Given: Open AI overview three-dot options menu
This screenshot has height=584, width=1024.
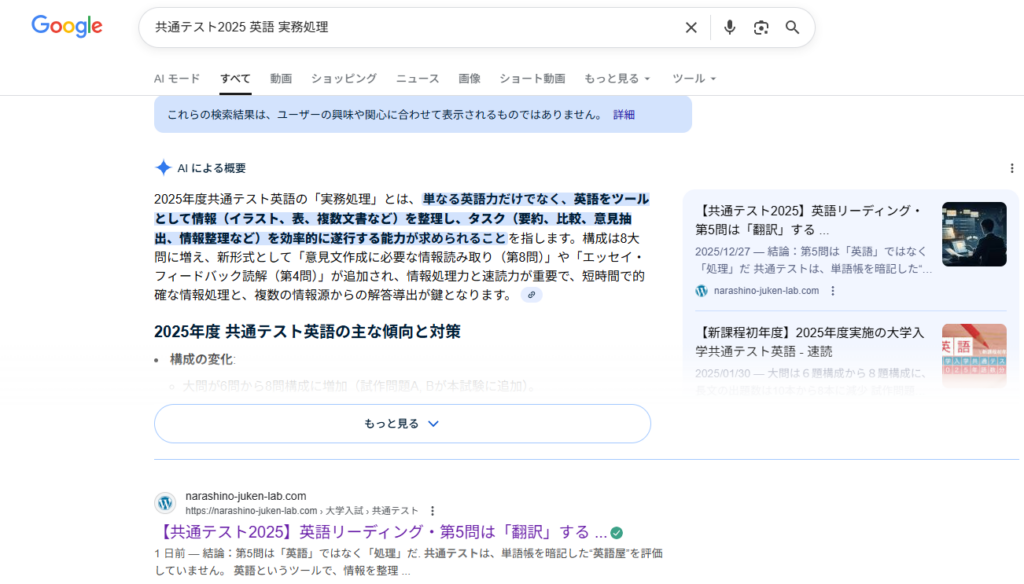Looking at the screenshot, I should 1011,168.
